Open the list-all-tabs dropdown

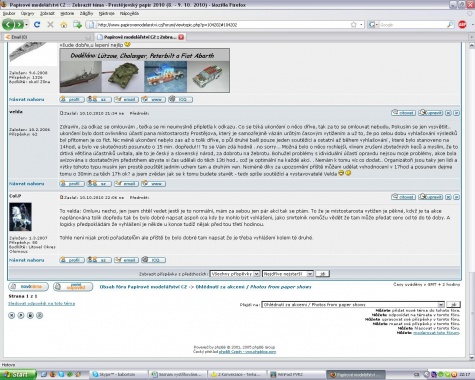tap(471, 37)
